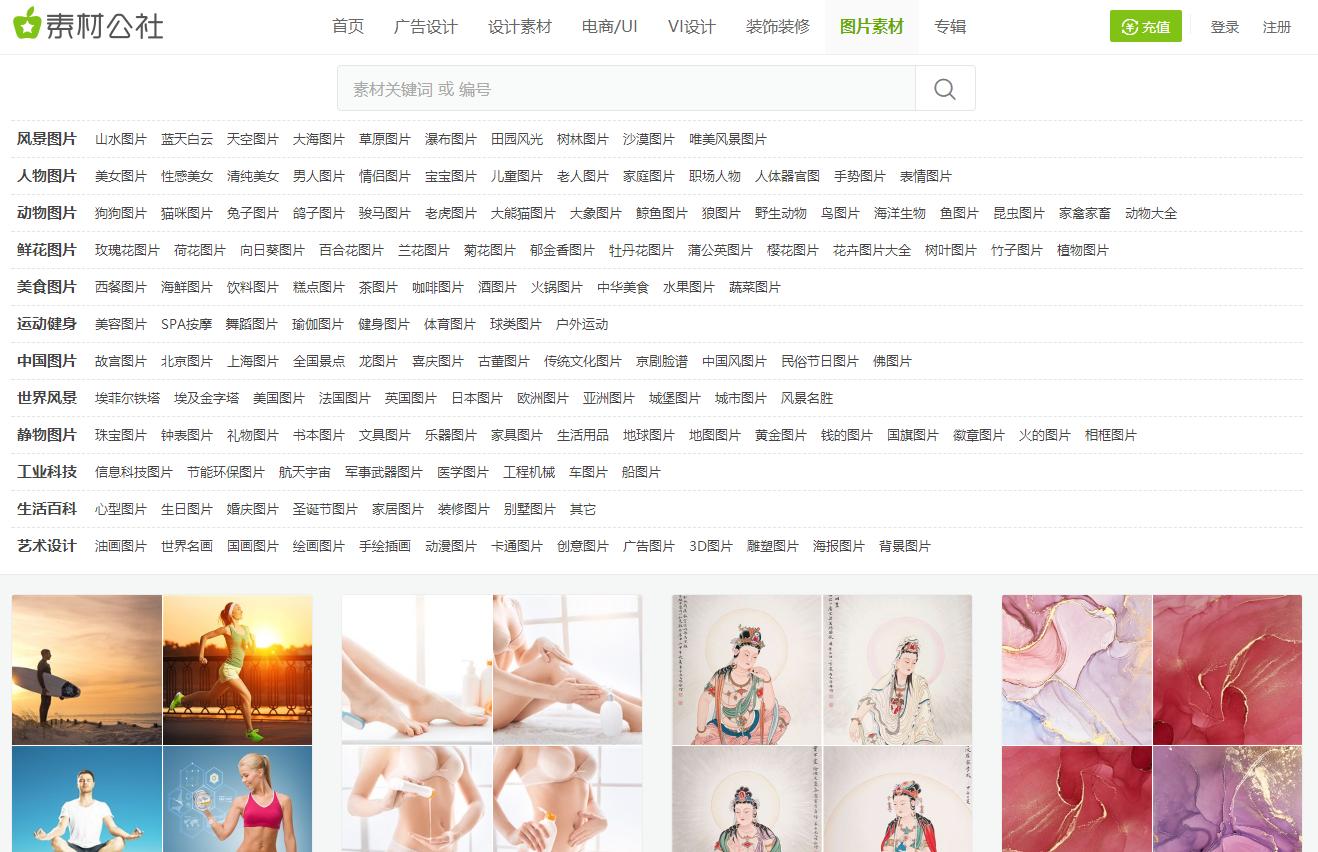The width and height of the screenshot is (1318, 852).
Task: Open the 专辑 menu item
Action: [x=948, y=27]
